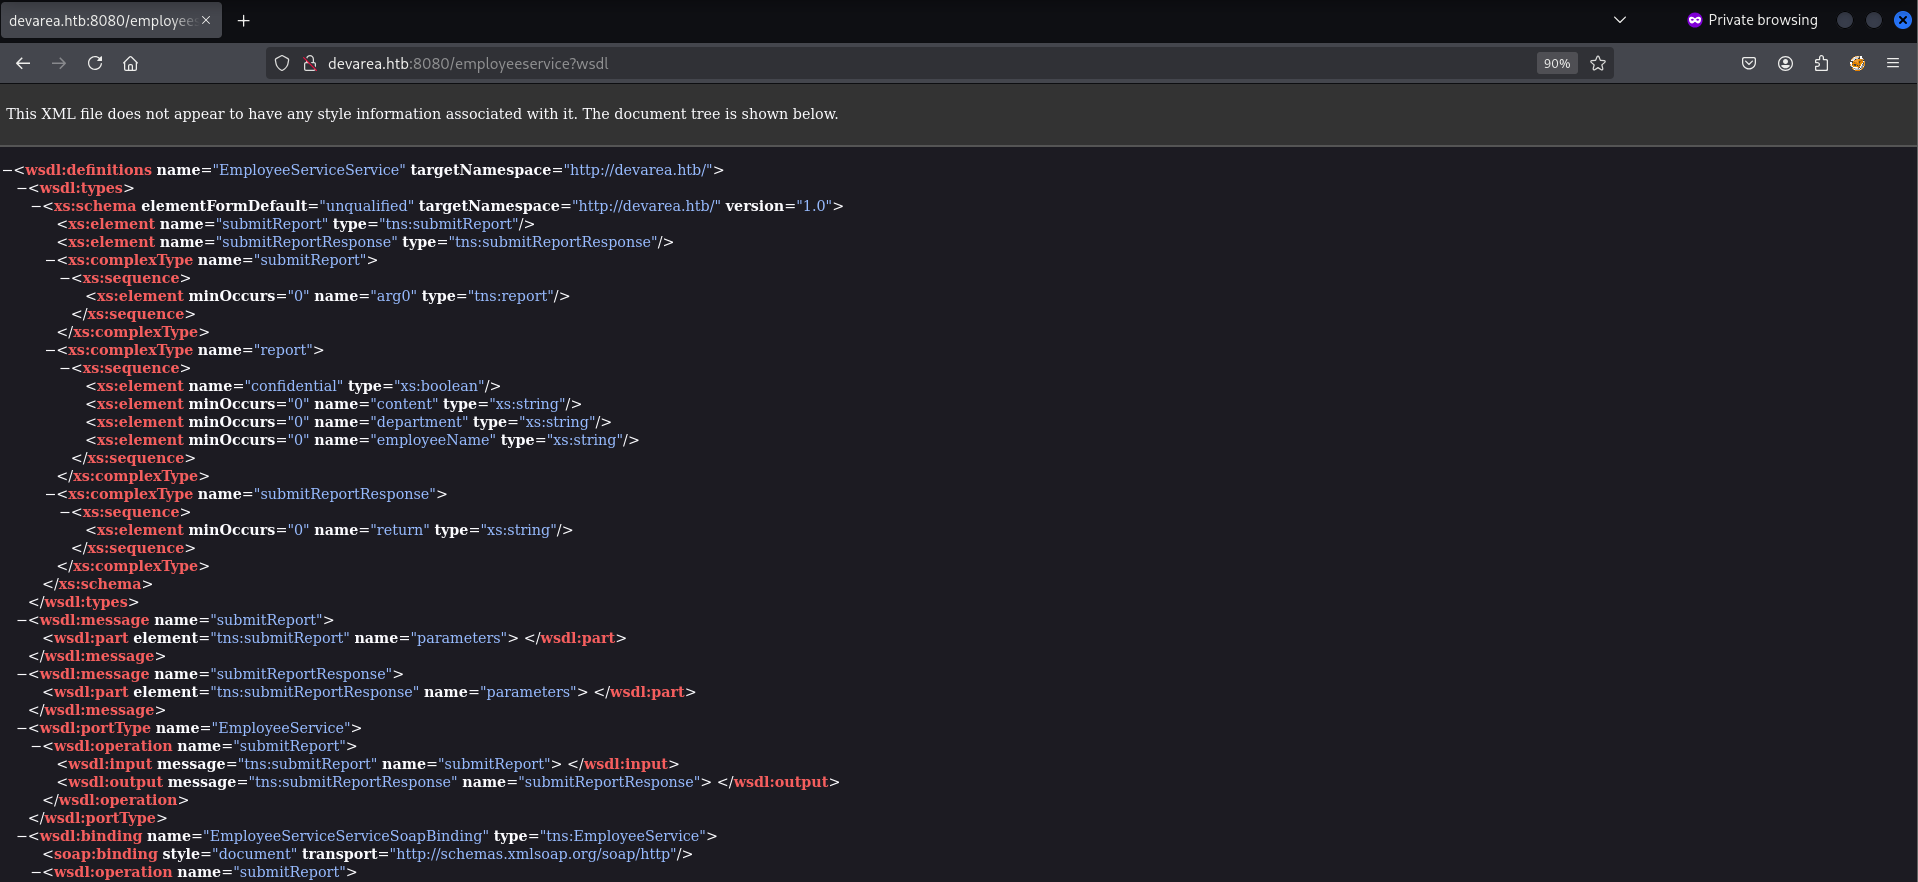Collapse xs:sequence containing arg0 element

pos(64,278)
